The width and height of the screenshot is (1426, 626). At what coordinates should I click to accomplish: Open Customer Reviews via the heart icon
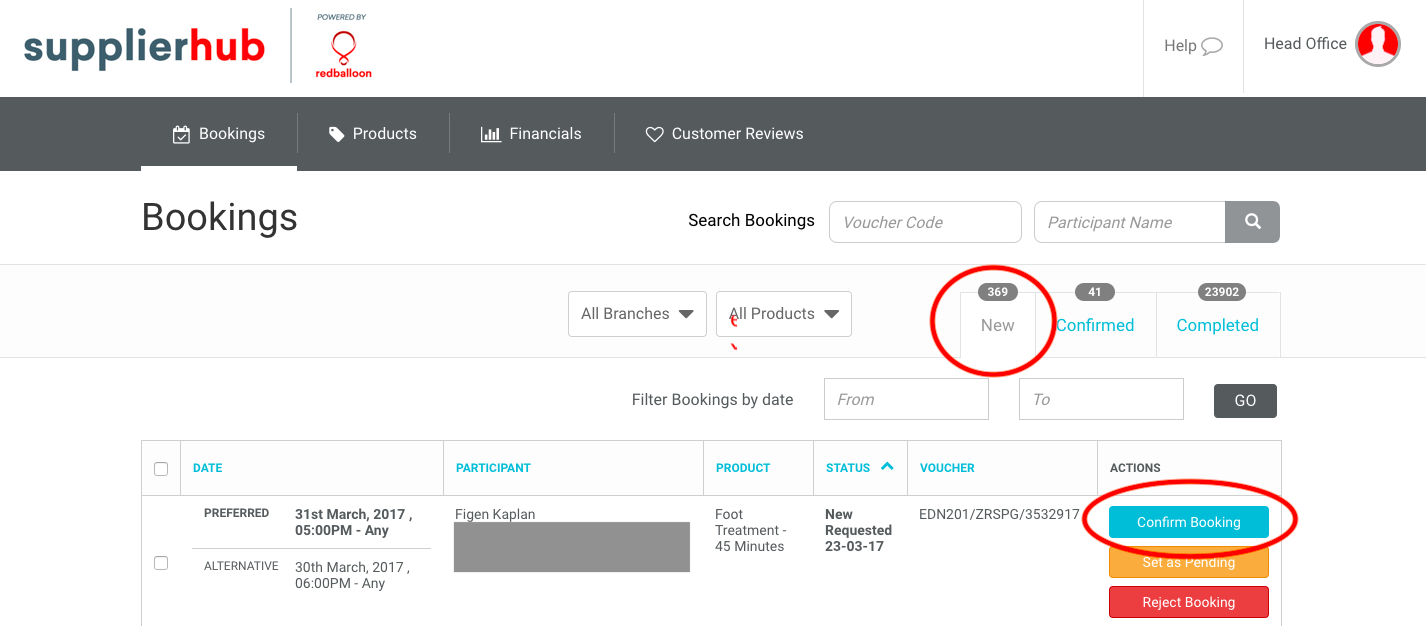pyautogui.click(x=655, y=132)
